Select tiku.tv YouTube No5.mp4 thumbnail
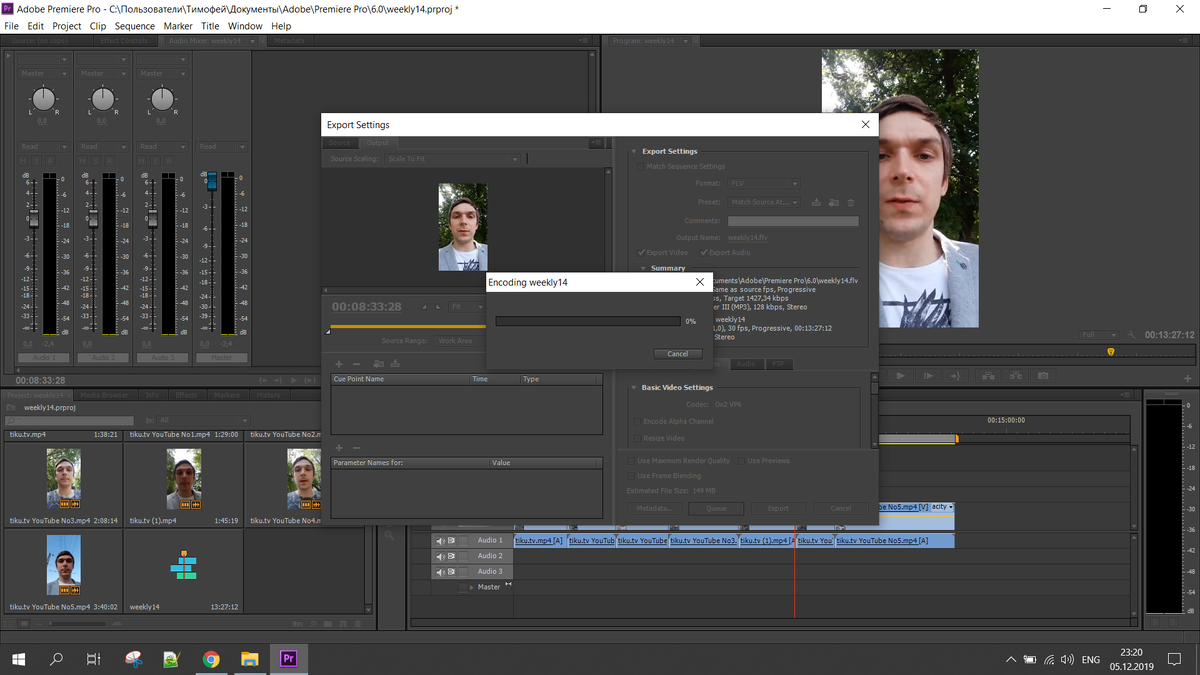Screen dimensions: 1200x675 click(64, 565)
